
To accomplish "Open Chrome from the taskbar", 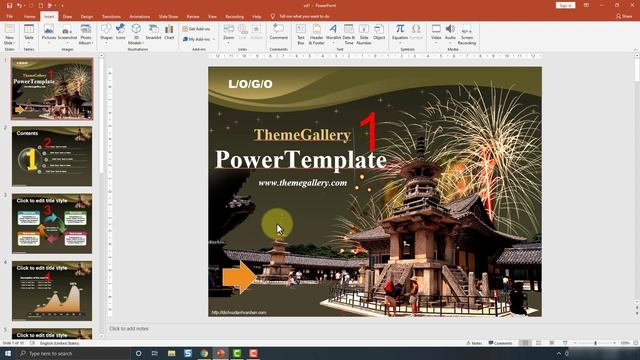I will tap(204, 353).
